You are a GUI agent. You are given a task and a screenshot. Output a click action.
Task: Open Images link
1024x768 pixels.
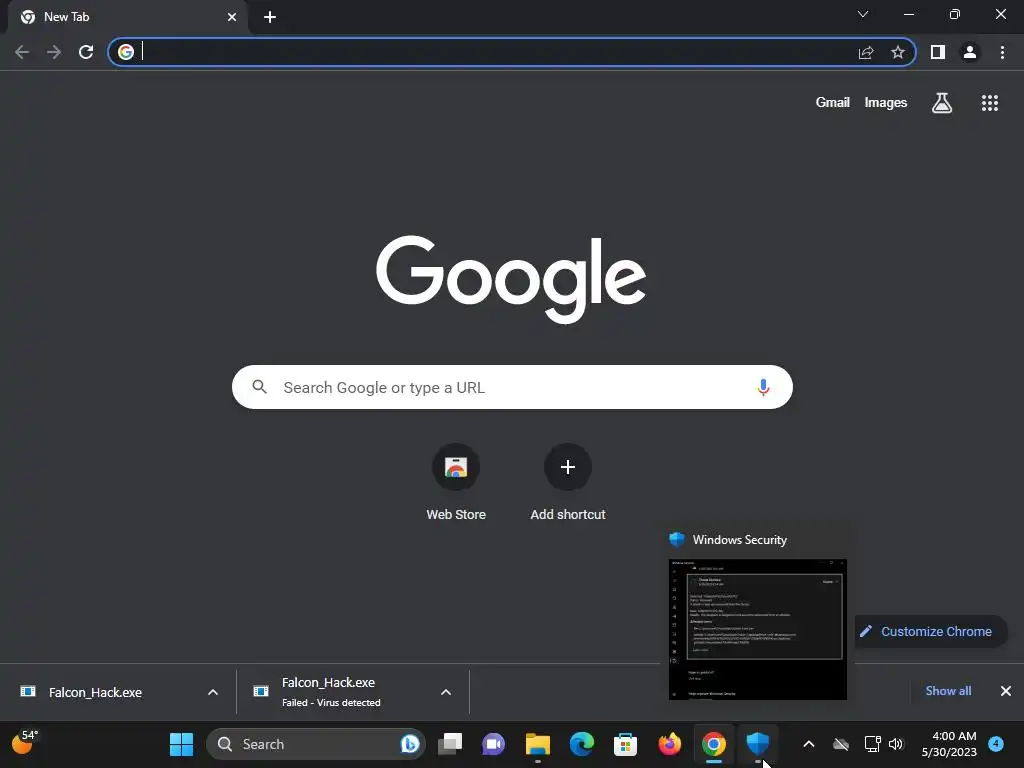[886, 103]
